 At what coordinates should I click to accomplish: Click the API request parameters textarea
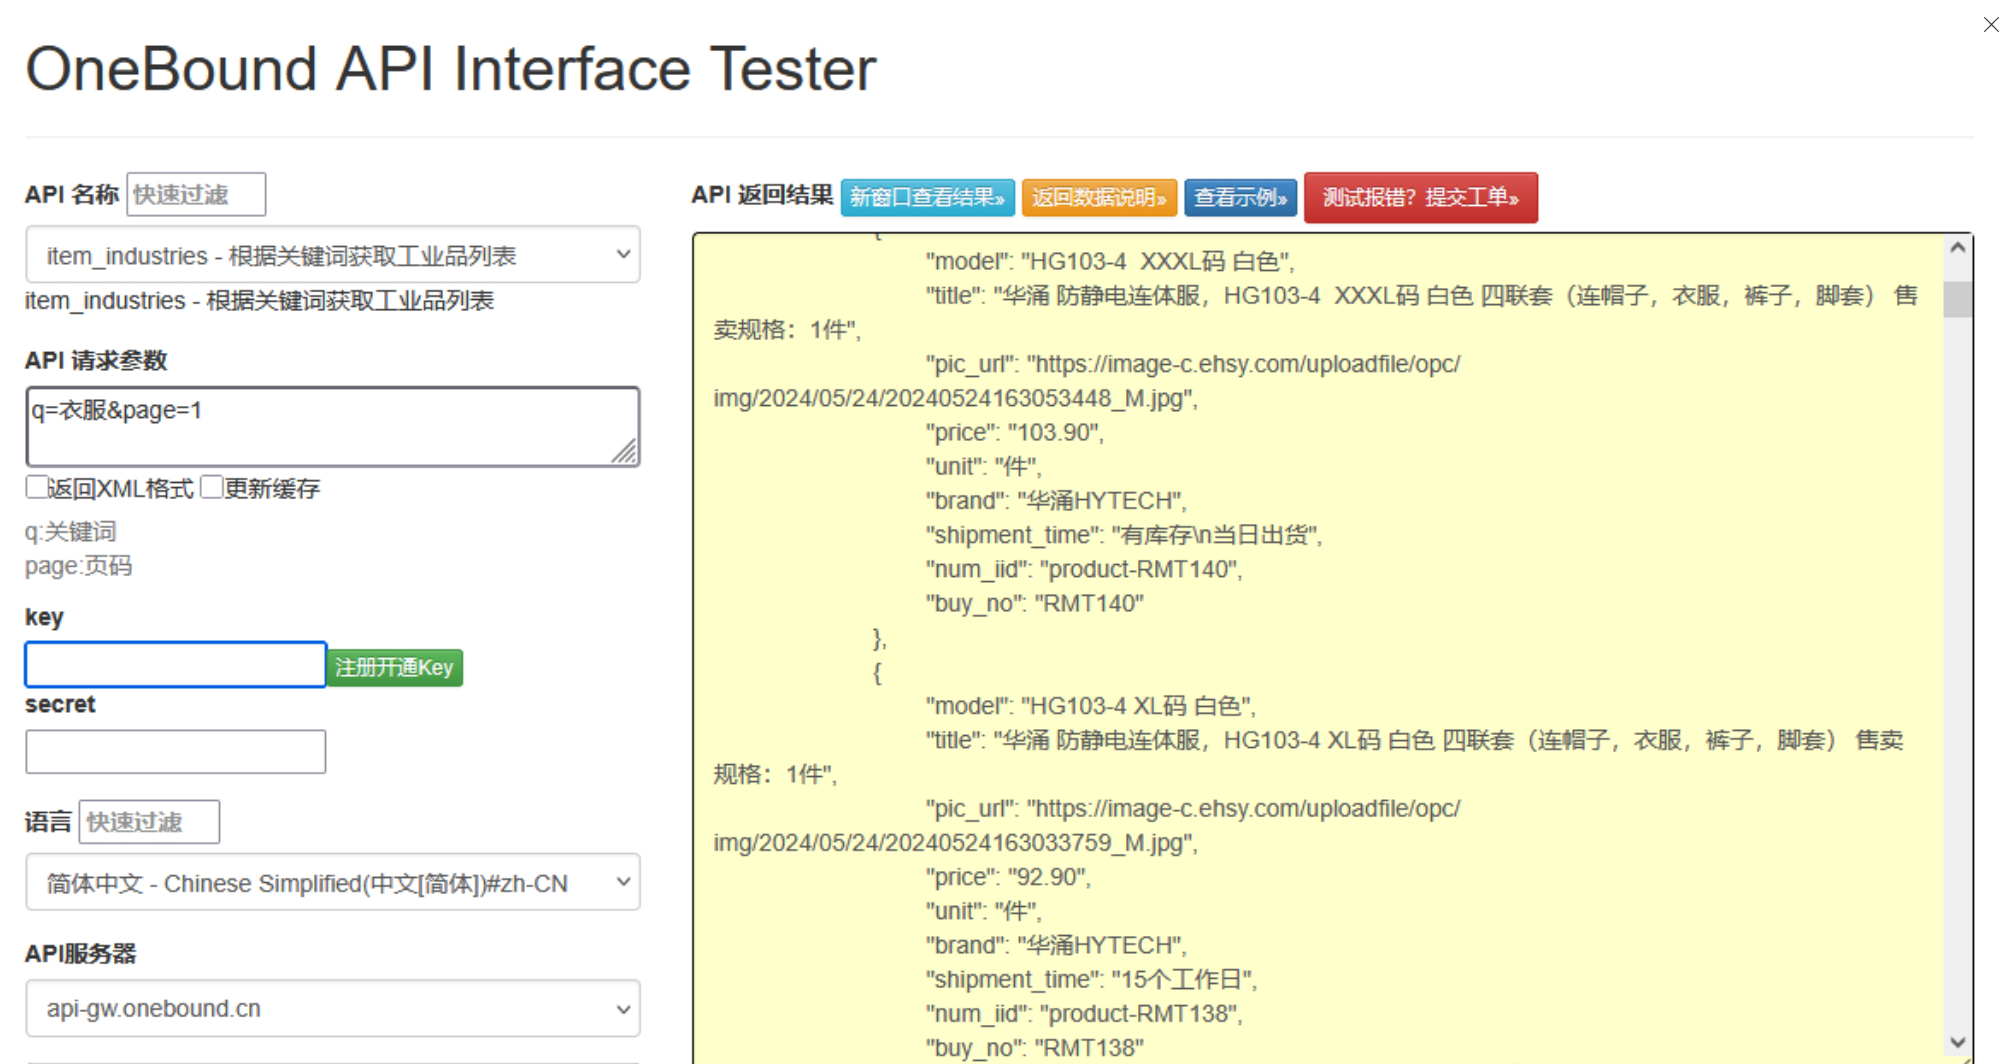point(333,427)
